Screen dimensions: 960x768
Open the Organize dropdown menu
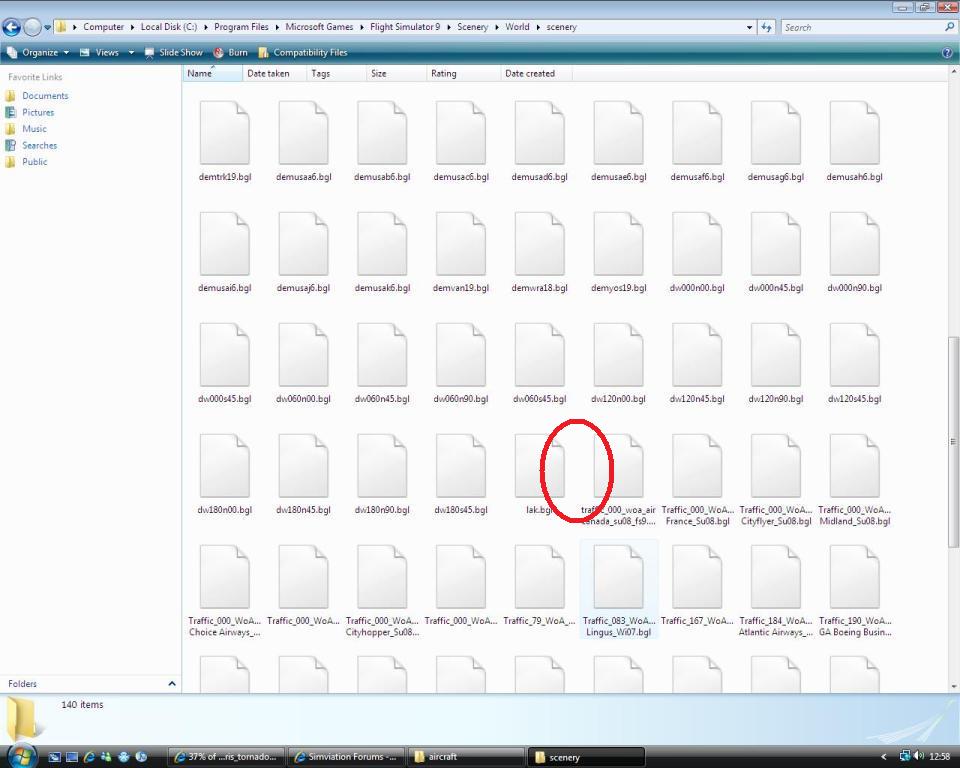[x=38, y=52]
